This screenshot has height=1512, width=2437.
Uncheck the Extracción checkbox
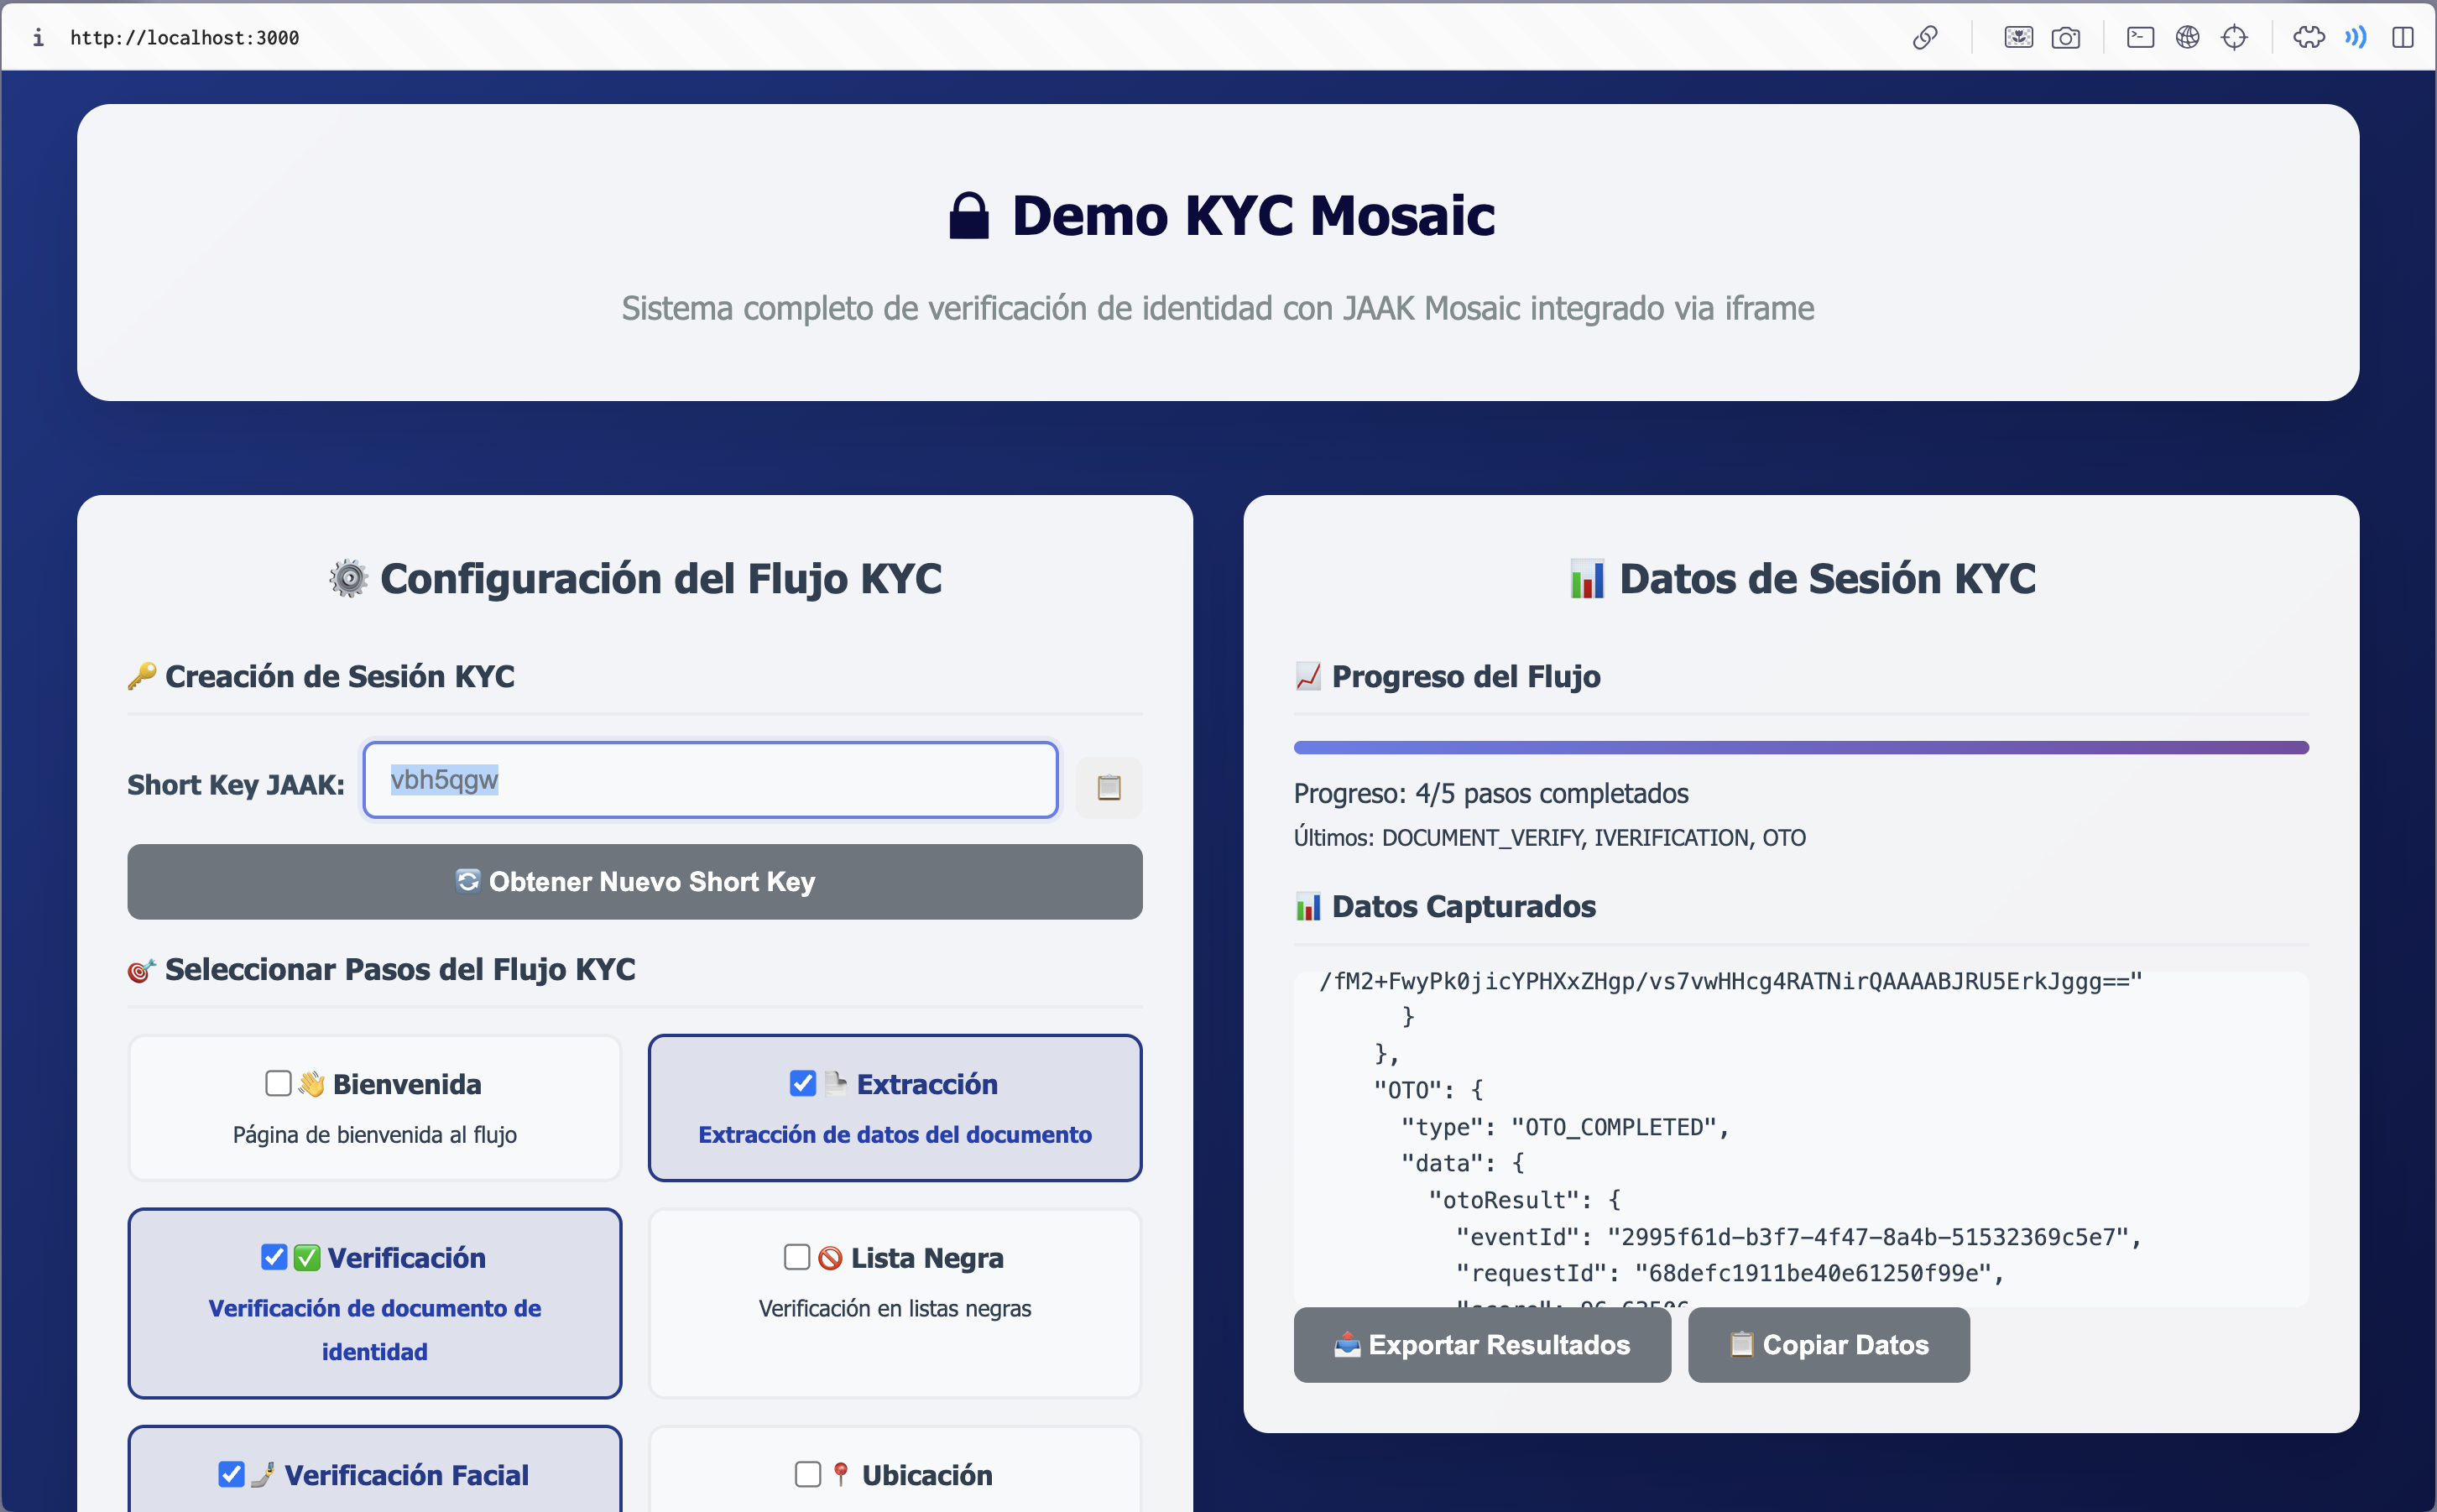tap(802, 1083)
